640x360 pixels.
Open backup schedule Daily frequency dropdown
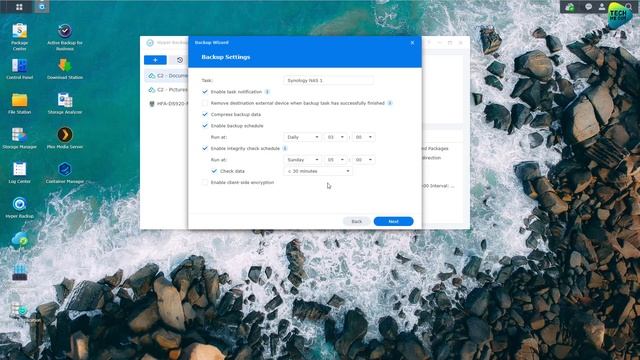click(x=302, y=137)
